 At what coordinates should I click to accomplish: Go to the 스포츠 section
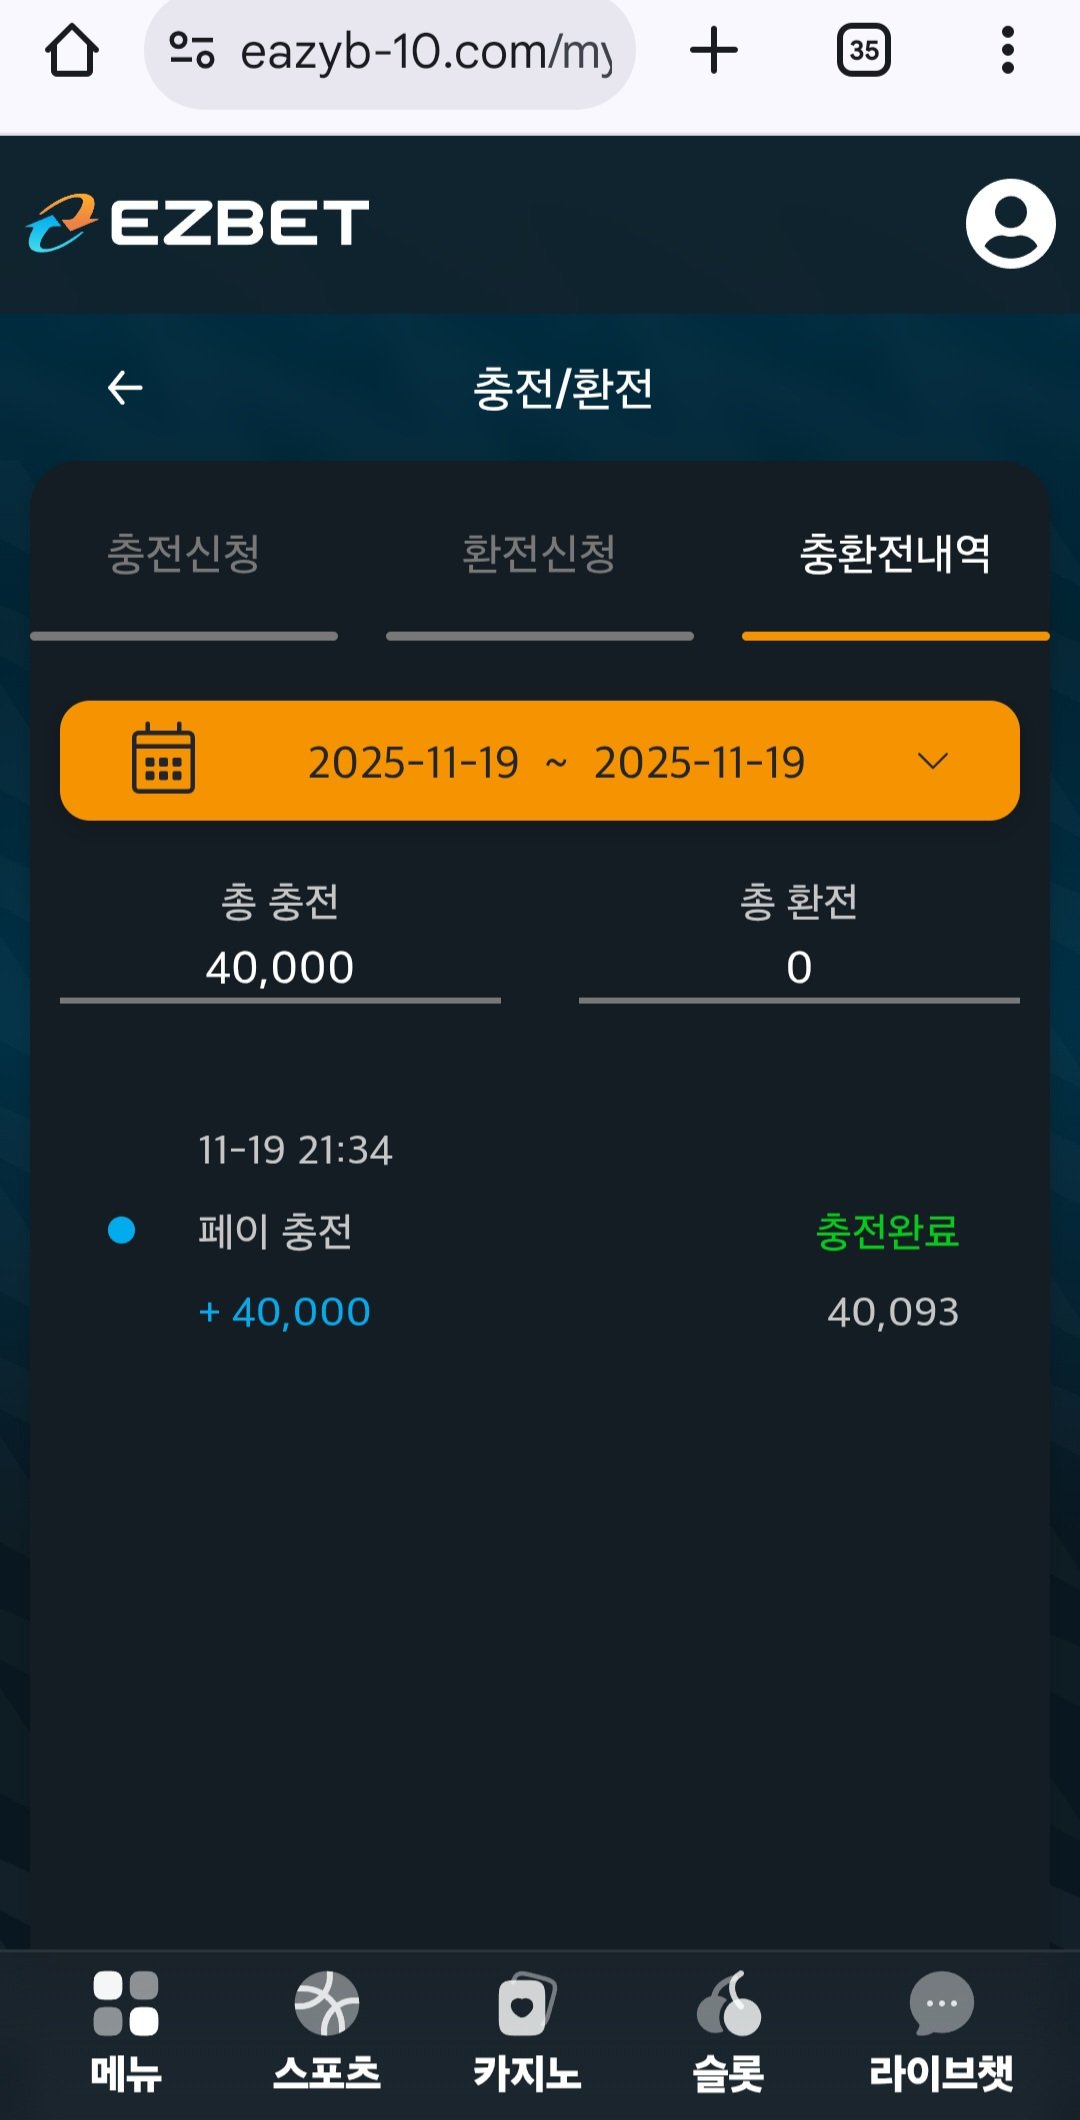pyautogui.click(x=327, y=2030)
